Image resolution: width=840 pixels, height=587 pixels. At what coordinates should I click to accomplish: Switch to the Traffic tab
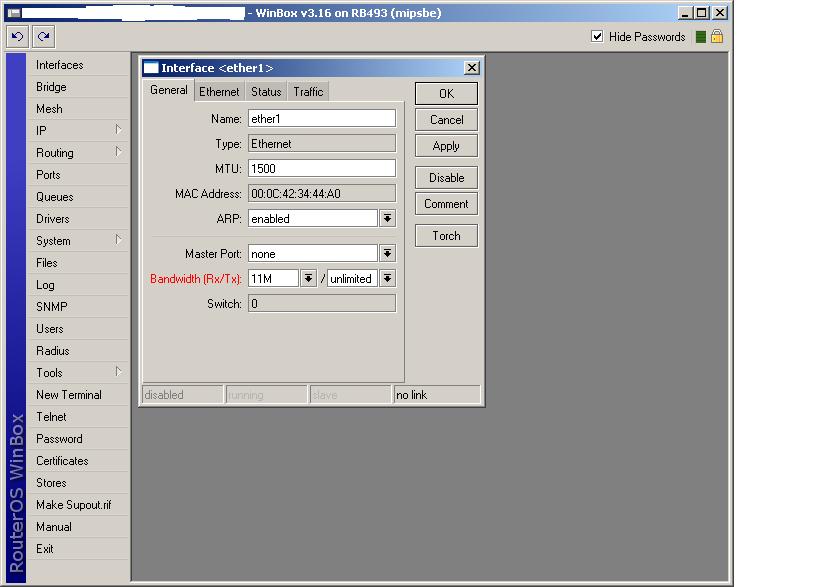coord(308,92)
